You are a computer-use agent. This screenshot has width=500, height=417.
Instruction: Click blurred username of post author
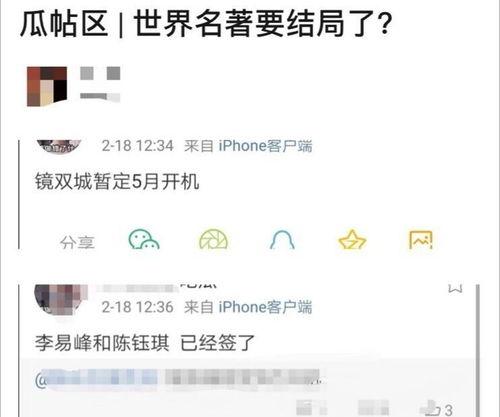100,85
